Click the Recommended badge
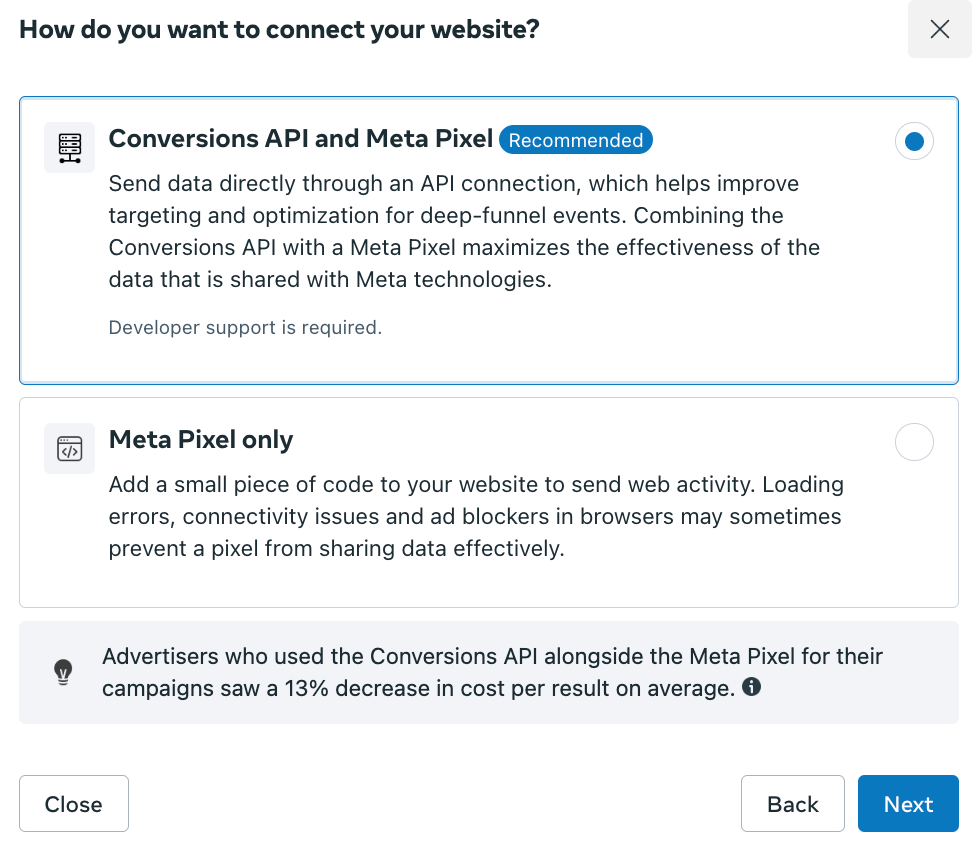The width and height of the screenshot is (978, 856). click(x=576, y=140)
